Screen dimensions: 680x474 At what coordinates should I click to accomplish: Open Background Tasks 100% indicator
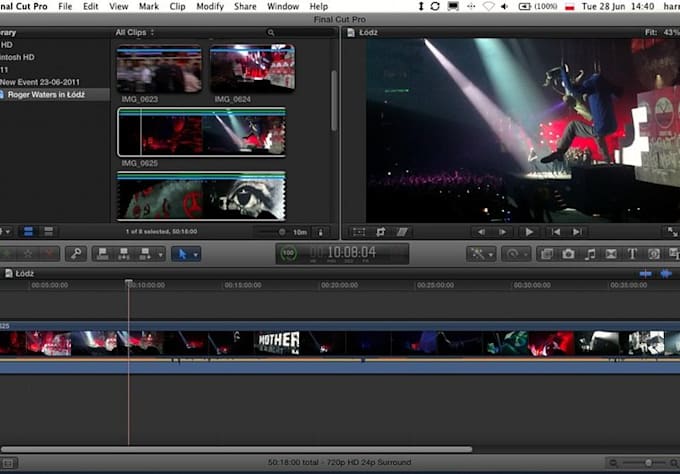(x=288, y=254)
